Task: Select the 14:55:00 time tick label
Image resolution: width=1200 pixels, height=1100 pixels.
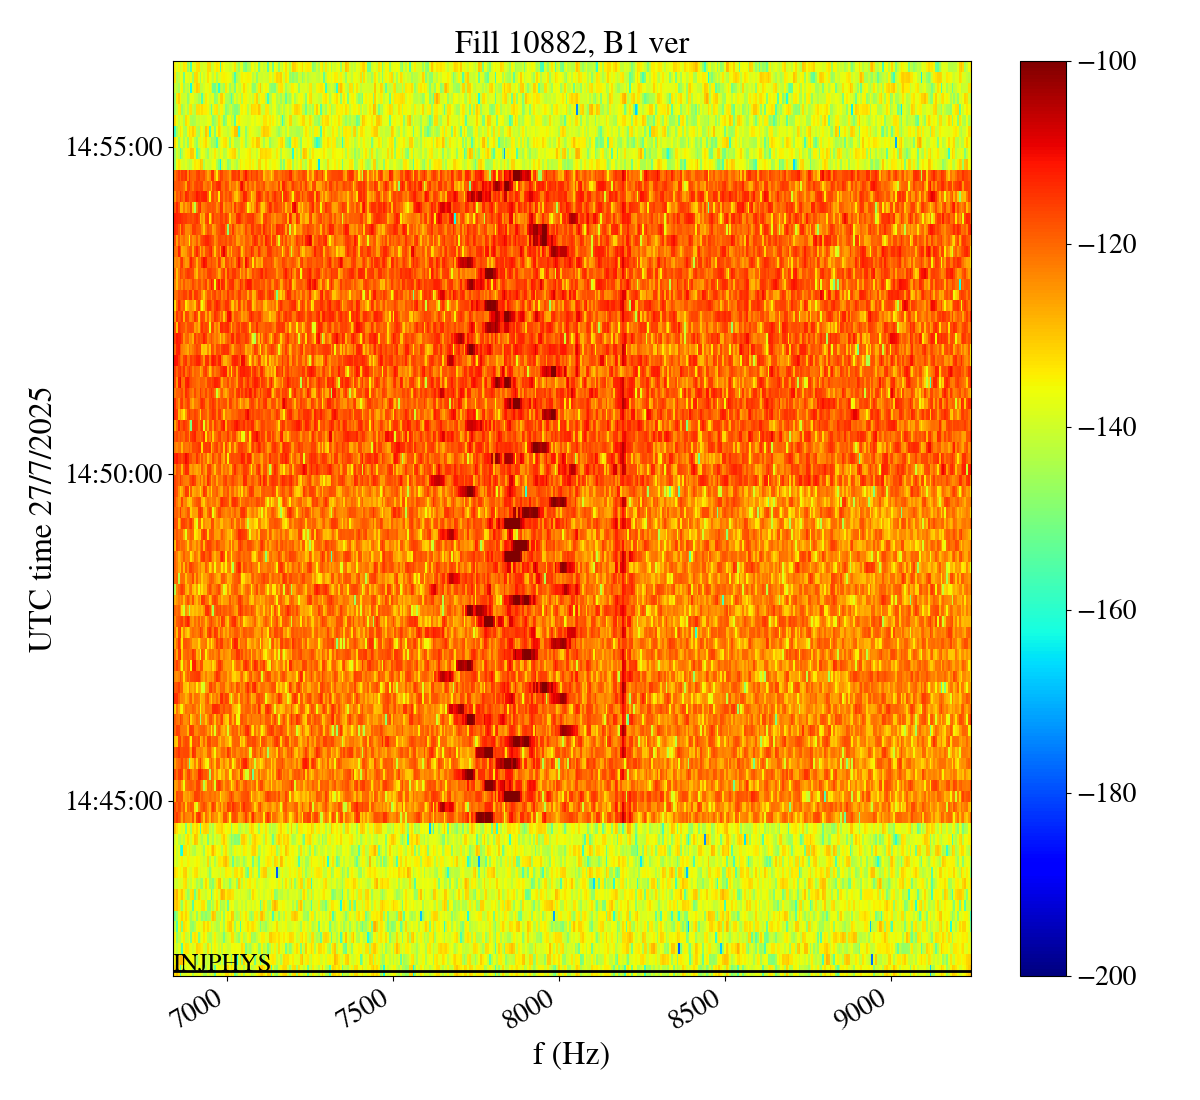Action: [113, 148]
